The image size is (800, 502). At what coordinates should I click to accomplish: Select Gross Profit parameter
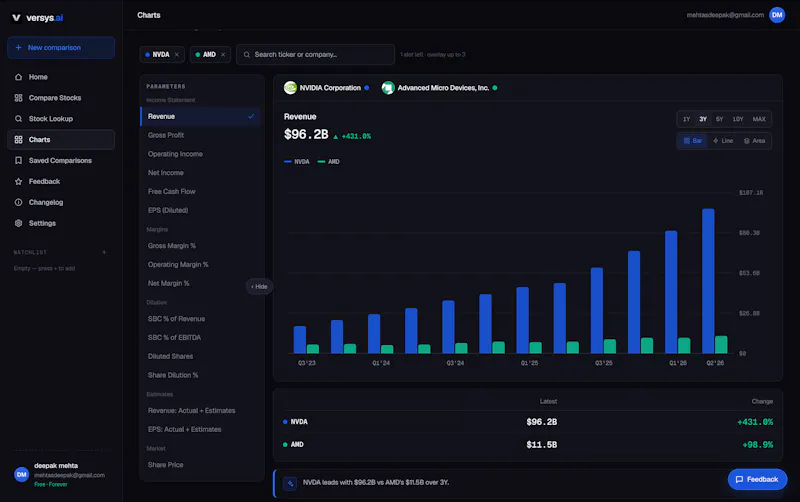coord(200,135)
